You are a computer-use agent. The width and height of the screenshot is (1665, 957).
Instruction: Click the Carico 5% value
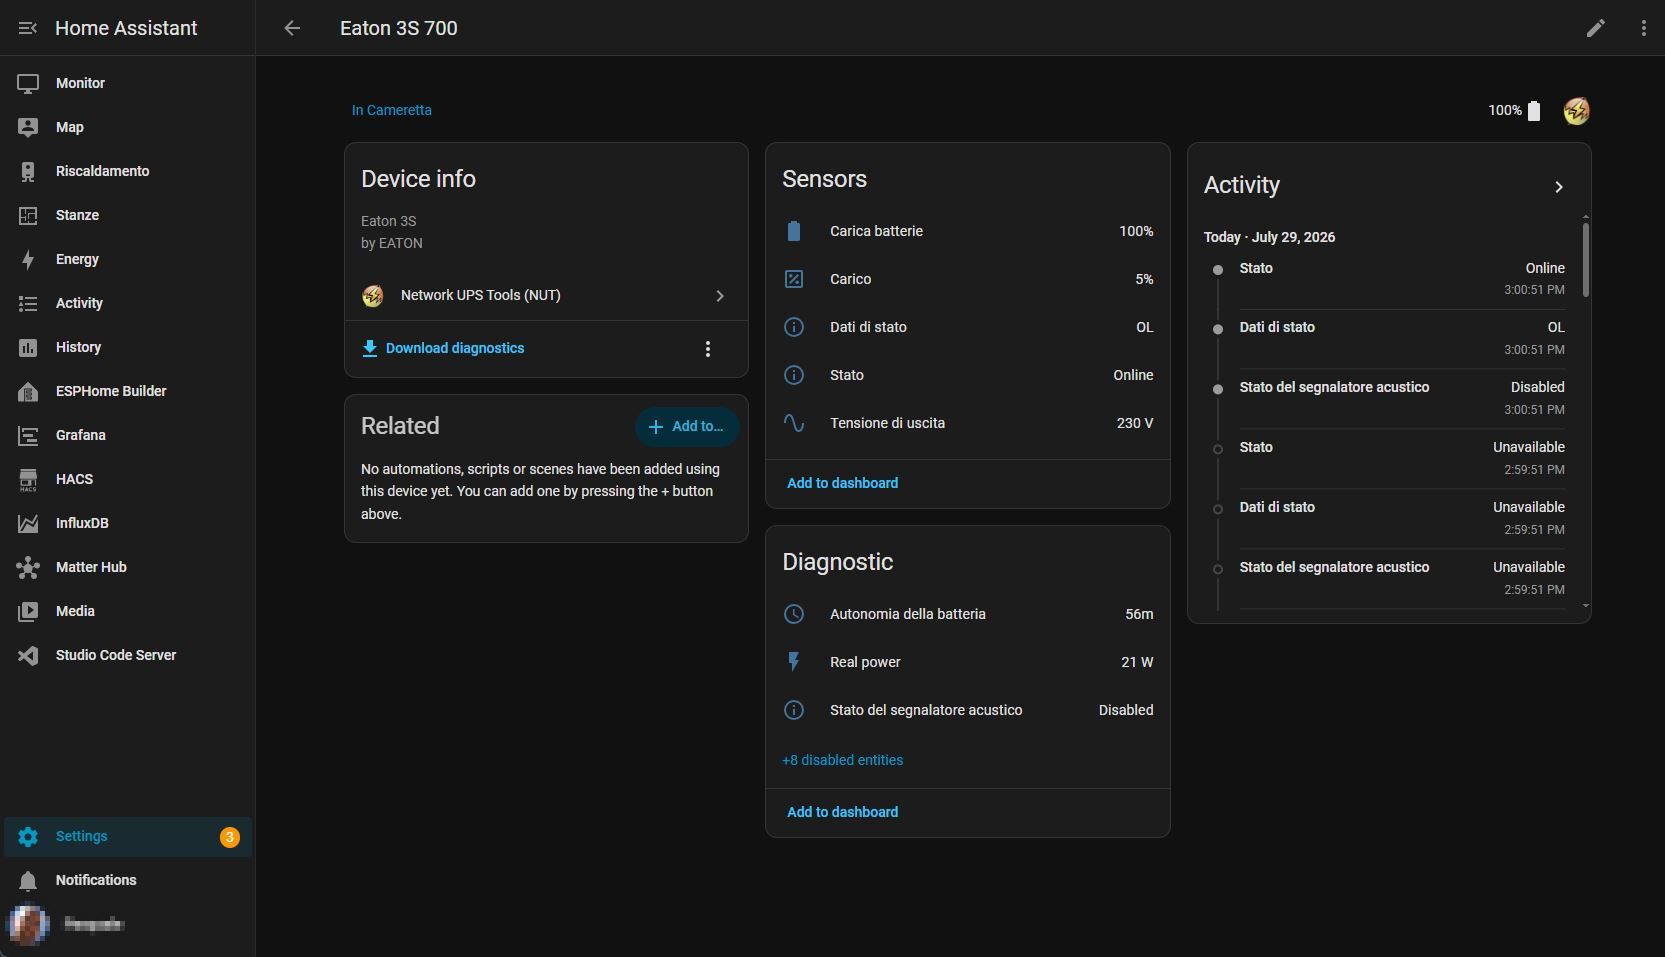click(x=1144, y=279)
